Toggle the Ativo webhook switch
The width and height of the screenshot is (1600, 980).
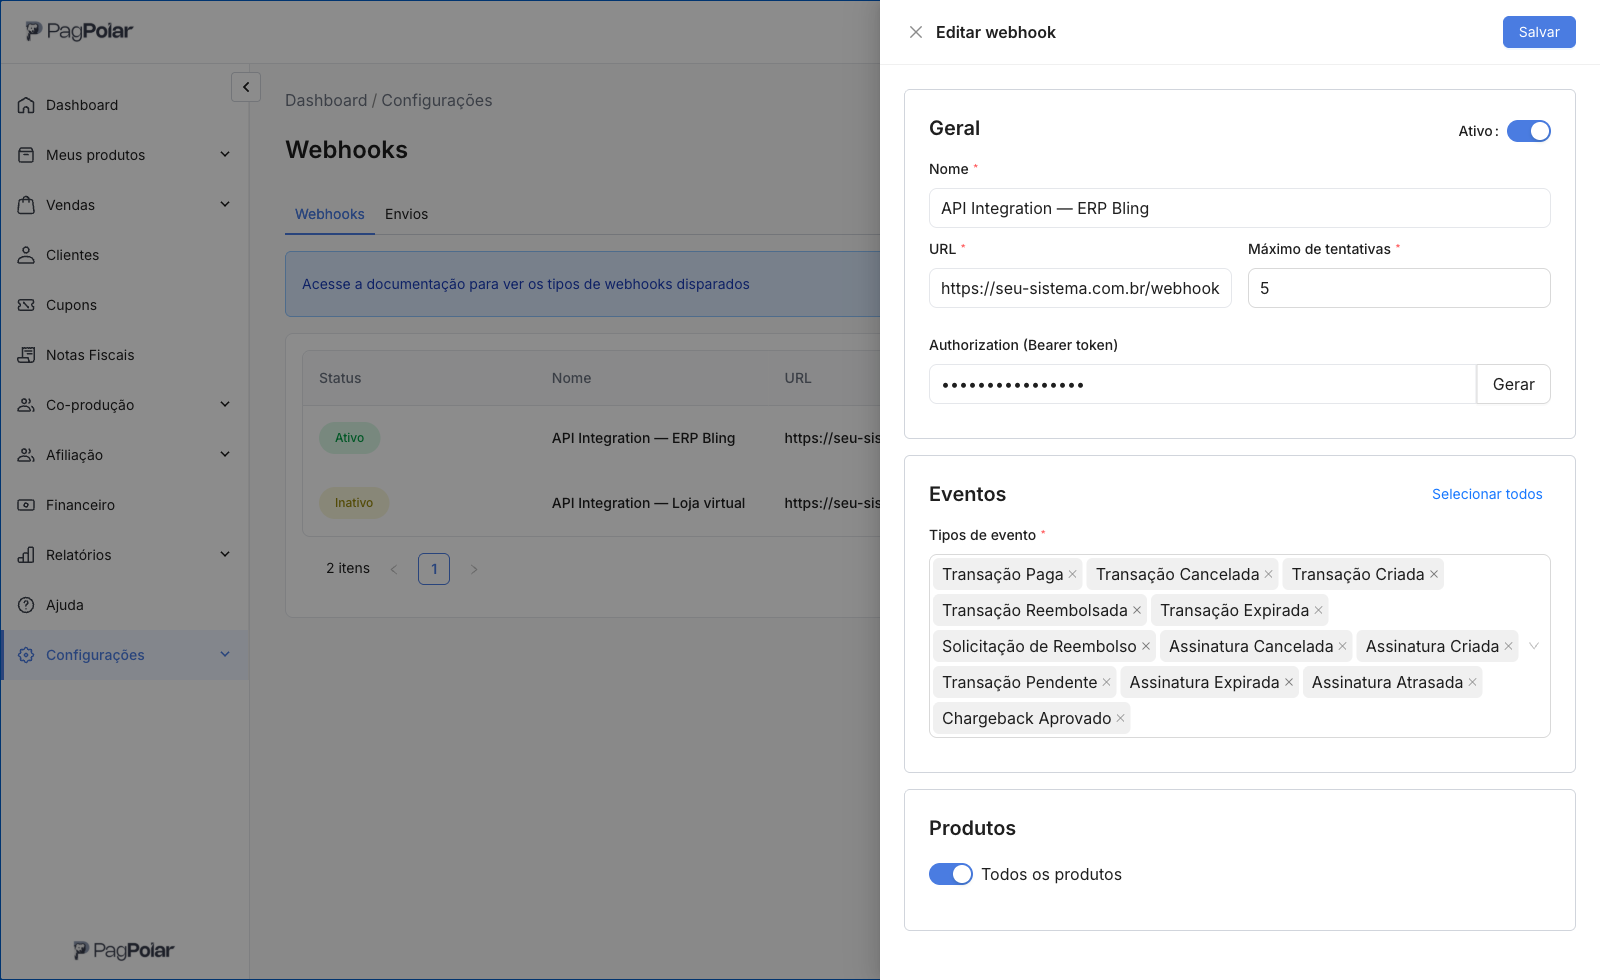(x=1529, y=131)
